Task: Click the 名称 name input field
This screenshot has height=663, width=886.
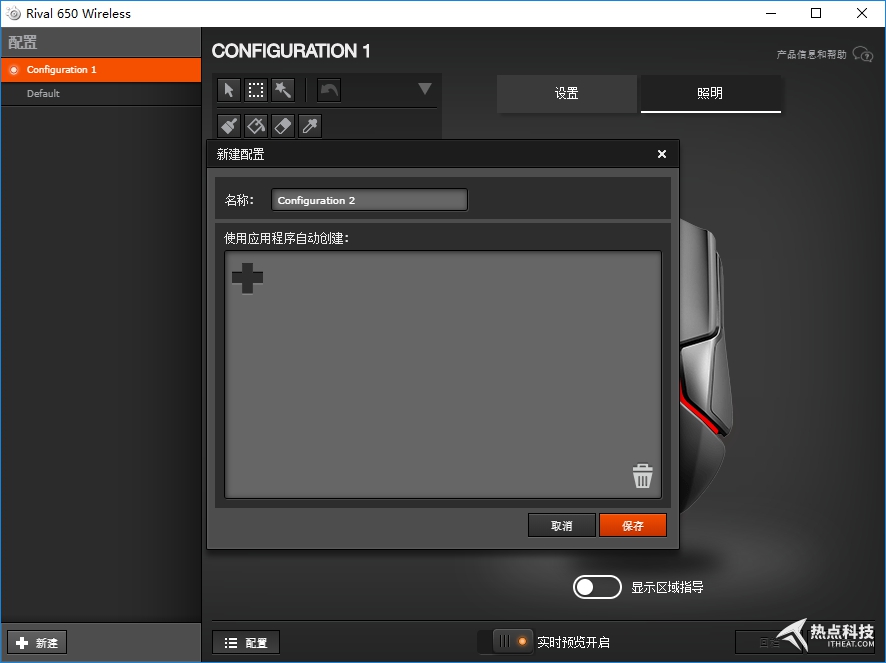Action: tap(369, 200)
